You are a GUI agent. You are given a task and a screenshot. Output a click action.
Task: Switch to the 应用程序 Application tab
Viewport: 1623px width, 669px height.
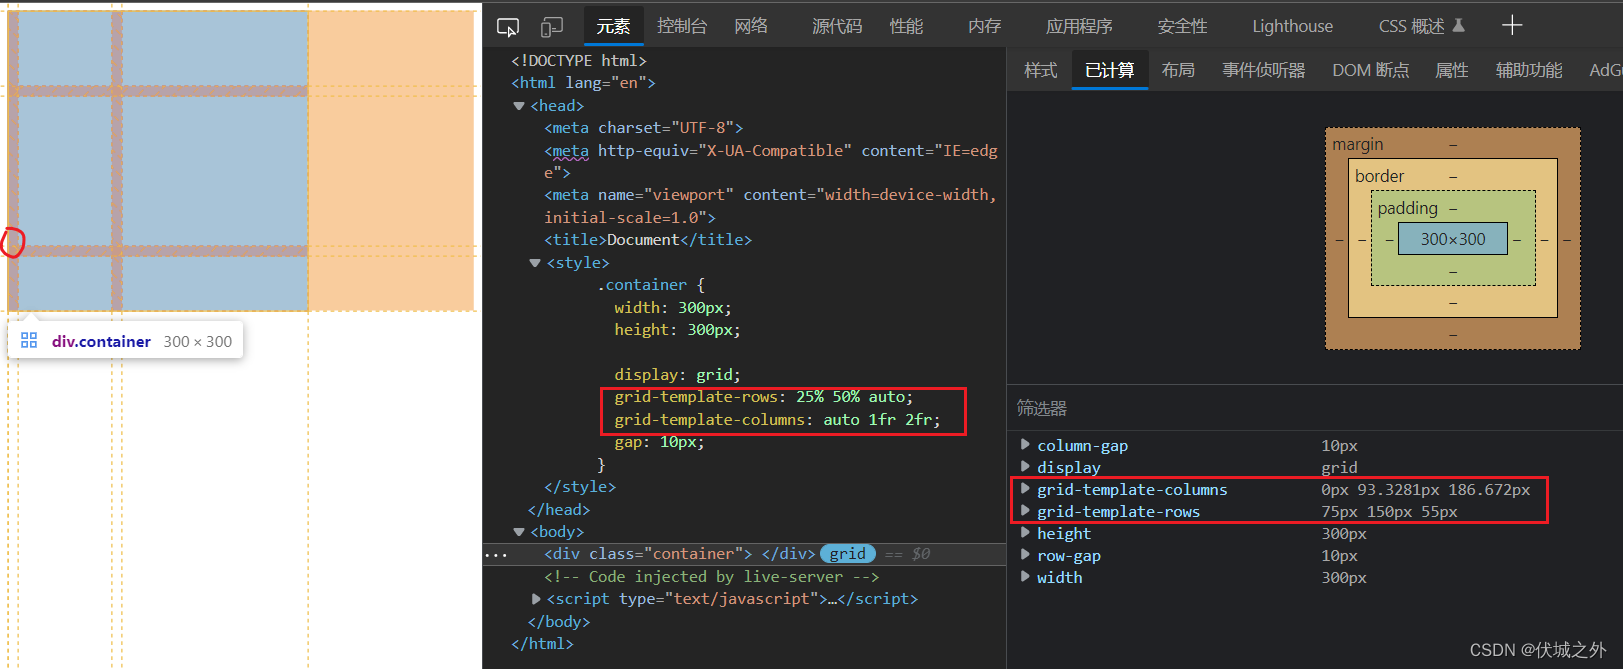pyautogui.click(x=1079, y=26)
